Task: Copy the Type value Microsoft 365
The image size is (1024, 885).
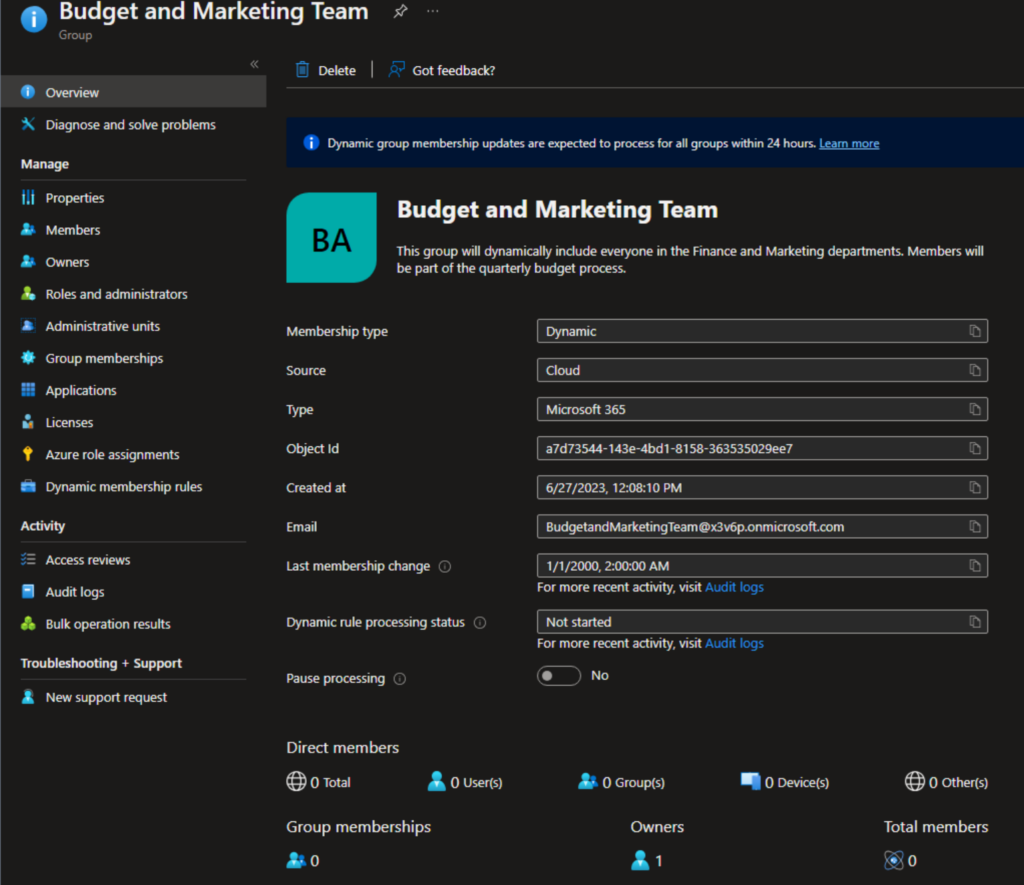Action: (x=974, y=410)
